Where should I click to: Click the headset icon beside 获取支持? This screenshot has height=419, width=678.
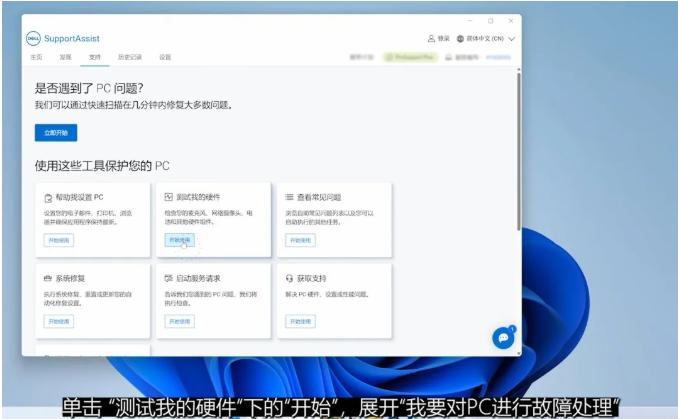coord(289,278)
